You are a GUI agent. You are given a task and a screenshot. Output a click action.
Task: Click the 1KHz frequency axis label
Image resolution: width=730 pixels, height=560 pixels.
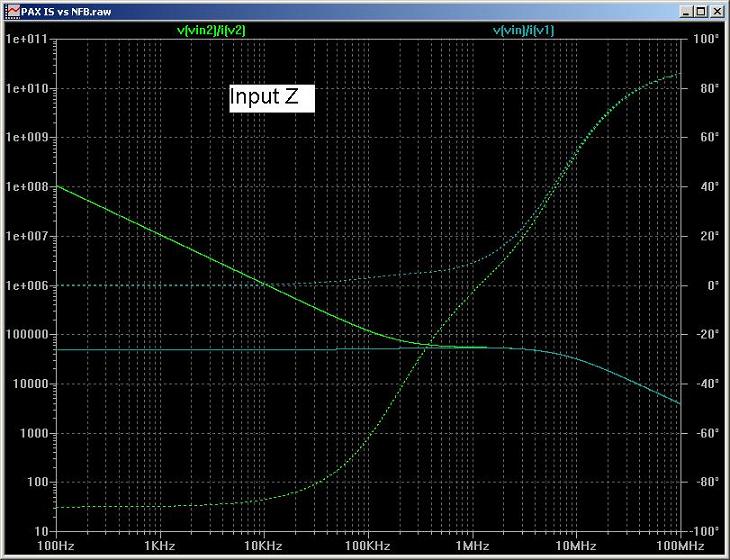click(160, 546)
